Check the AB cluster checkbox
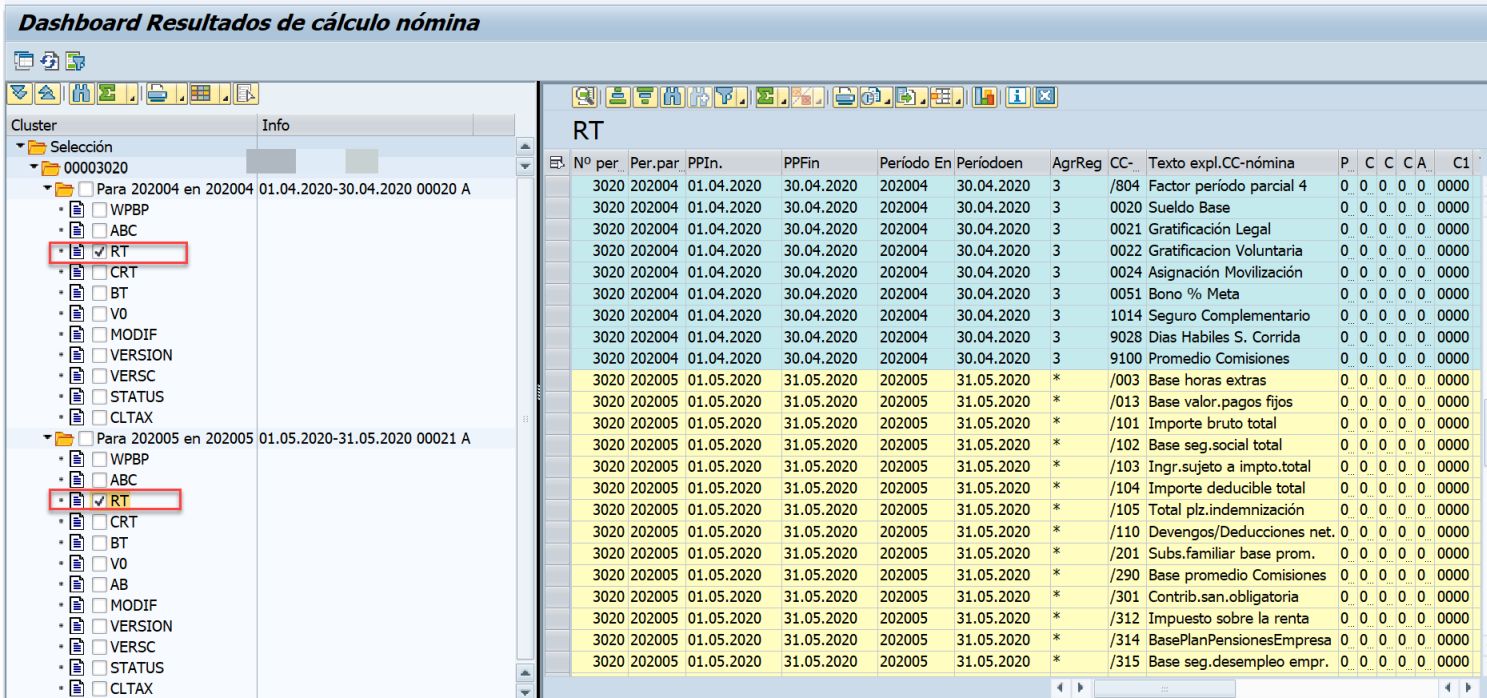Viewport: 1487px width, 698px height. click(100, 584)
